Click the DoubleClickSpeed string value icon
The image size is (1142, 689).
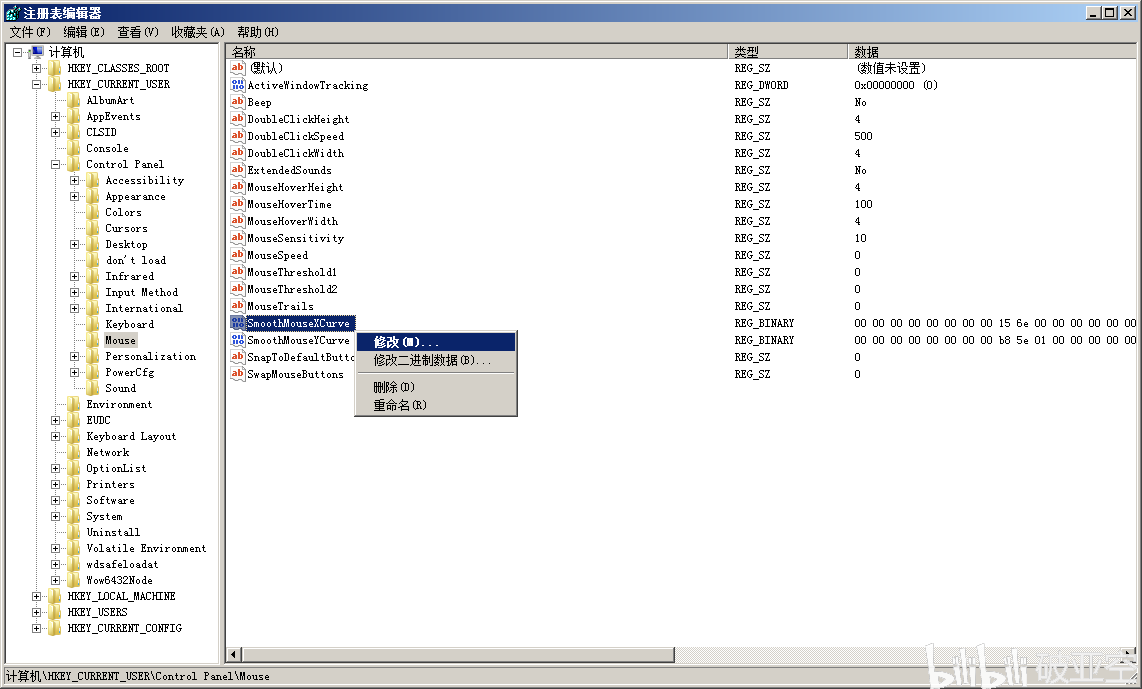237,136
